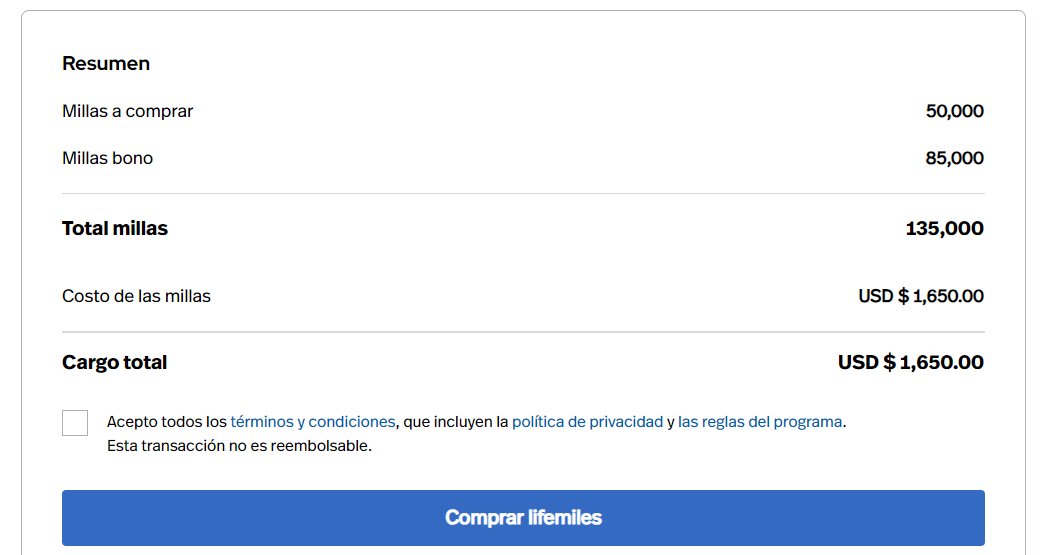Click the Comprar lifemiles button
The width and height of the screenshot is (1063, 555).
coord(523,518)
